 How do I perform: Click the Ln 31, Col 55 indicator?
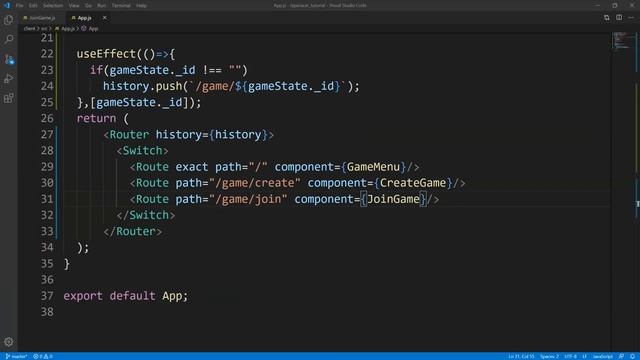(x=521, y=356)
